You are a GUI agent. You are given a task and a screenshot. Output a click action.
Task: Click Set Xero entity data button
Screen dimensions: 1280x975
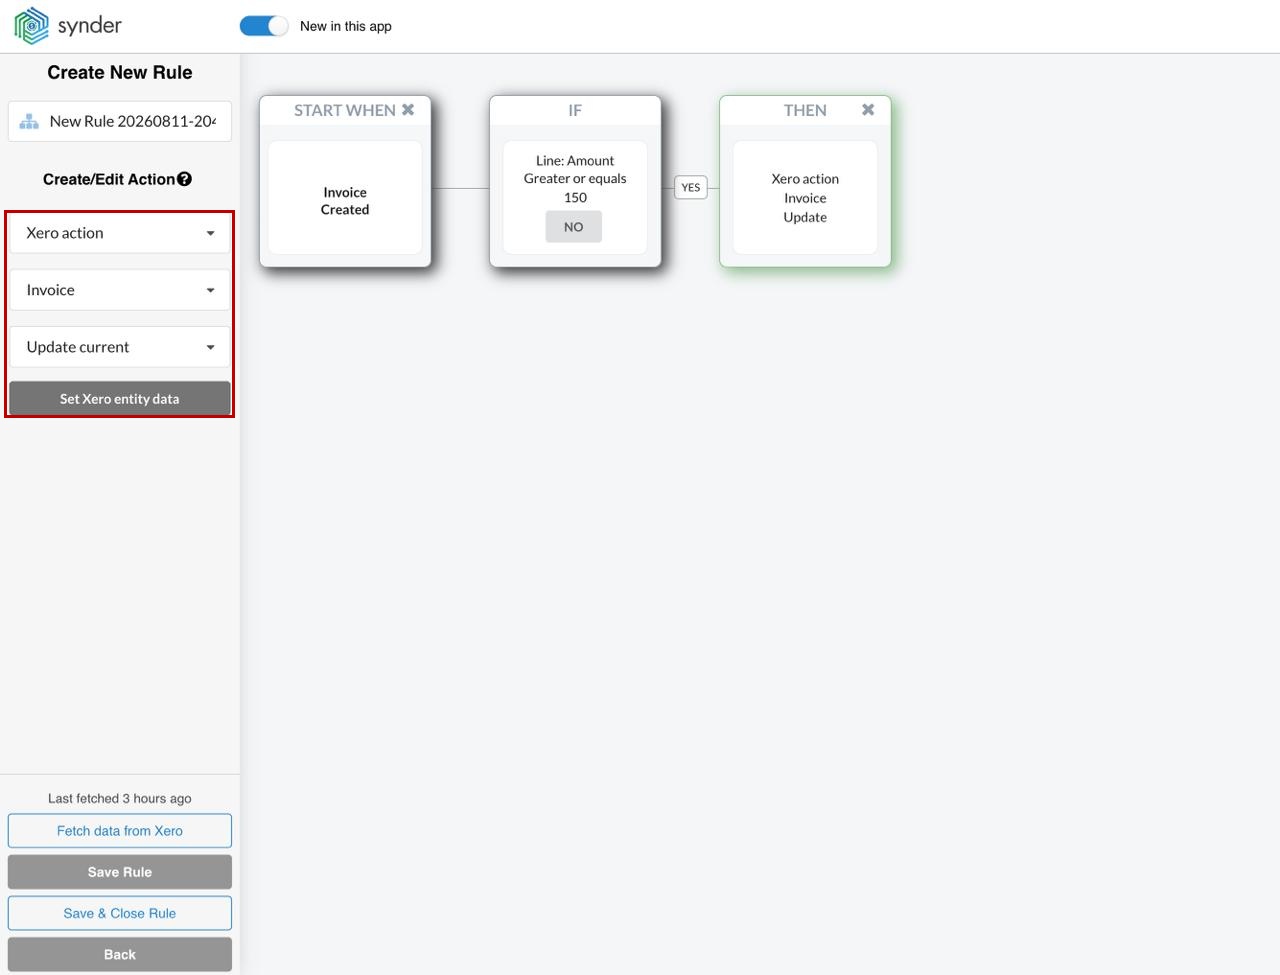(x=120, y=398)
